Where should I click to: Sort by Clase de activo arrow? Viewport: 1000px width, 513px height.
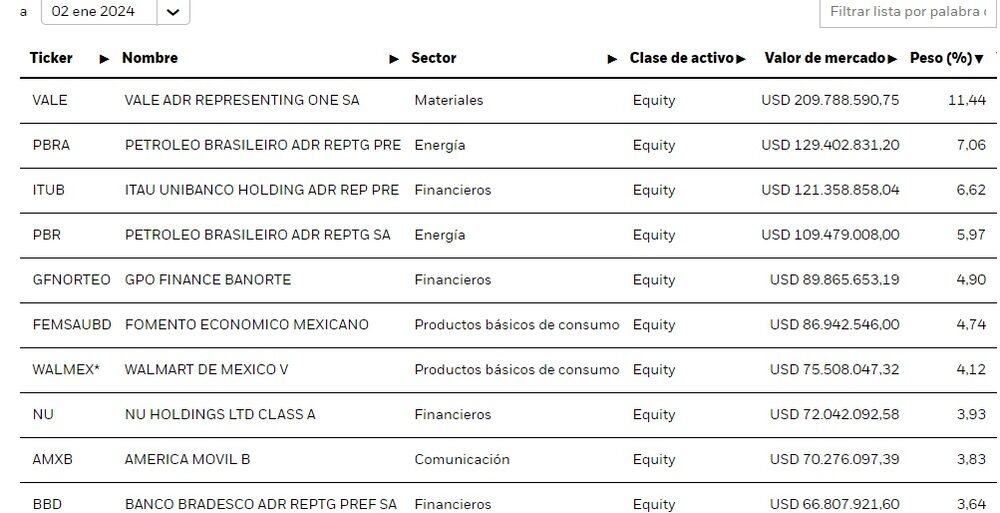[x=741, y=59]
